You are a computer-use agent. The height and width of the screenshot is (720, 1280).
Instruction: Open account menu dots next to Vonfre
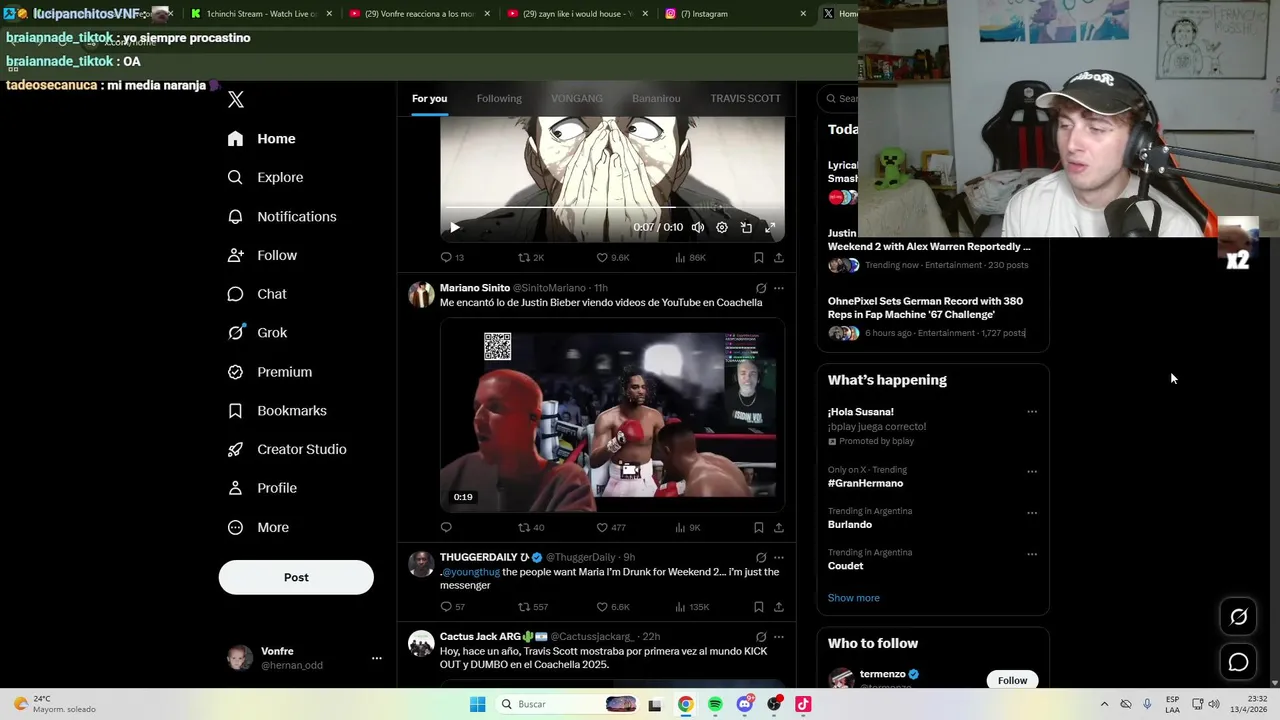pos(377,658)
